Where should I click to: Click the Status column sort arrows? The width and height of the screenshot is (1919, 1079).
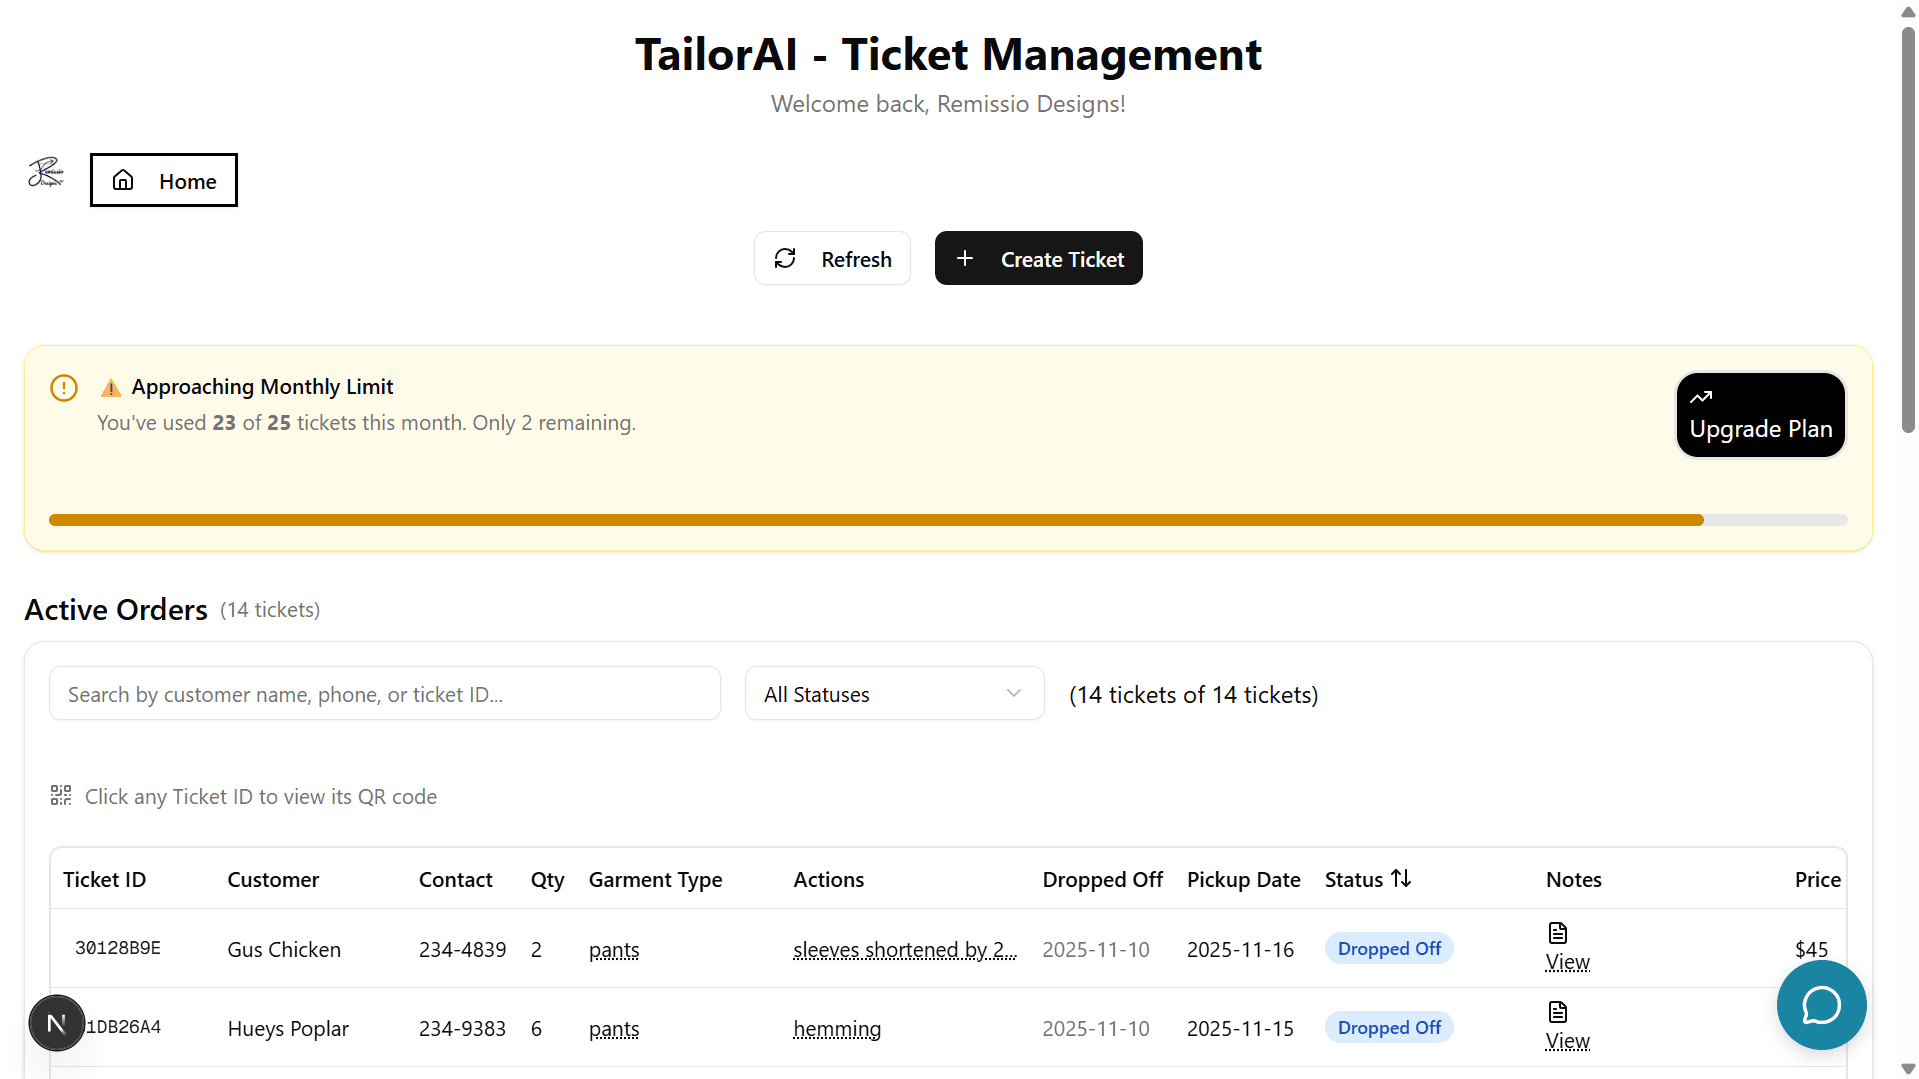pos(1401,878)
